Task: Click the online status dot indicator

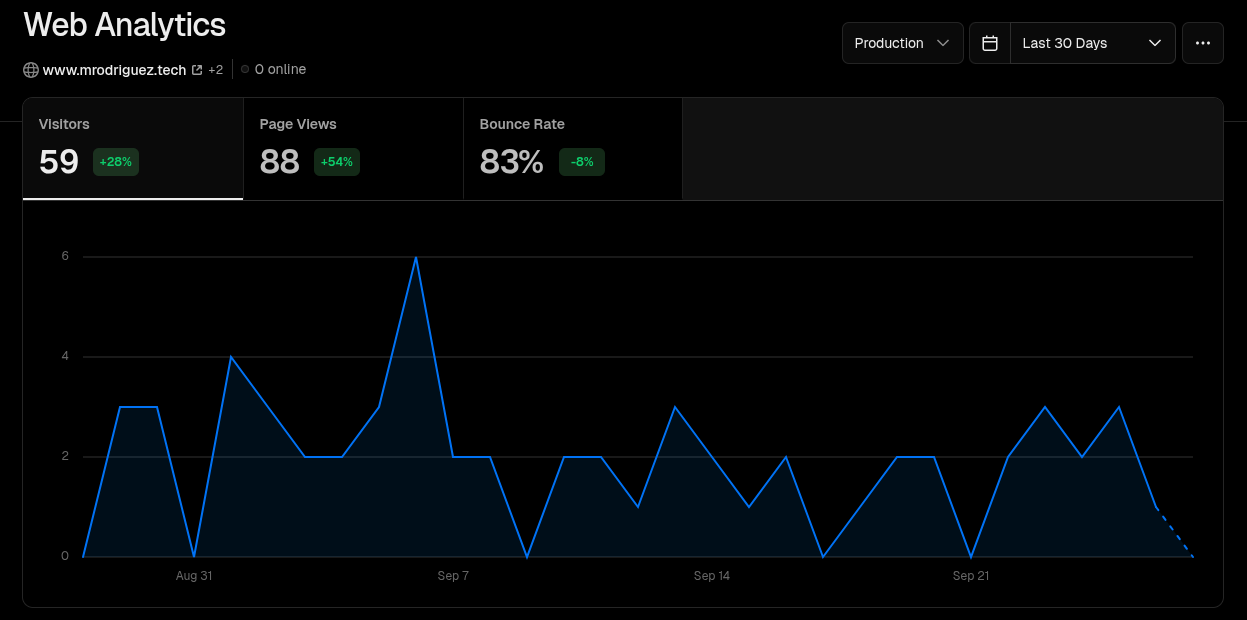Action: pos(245,70)
